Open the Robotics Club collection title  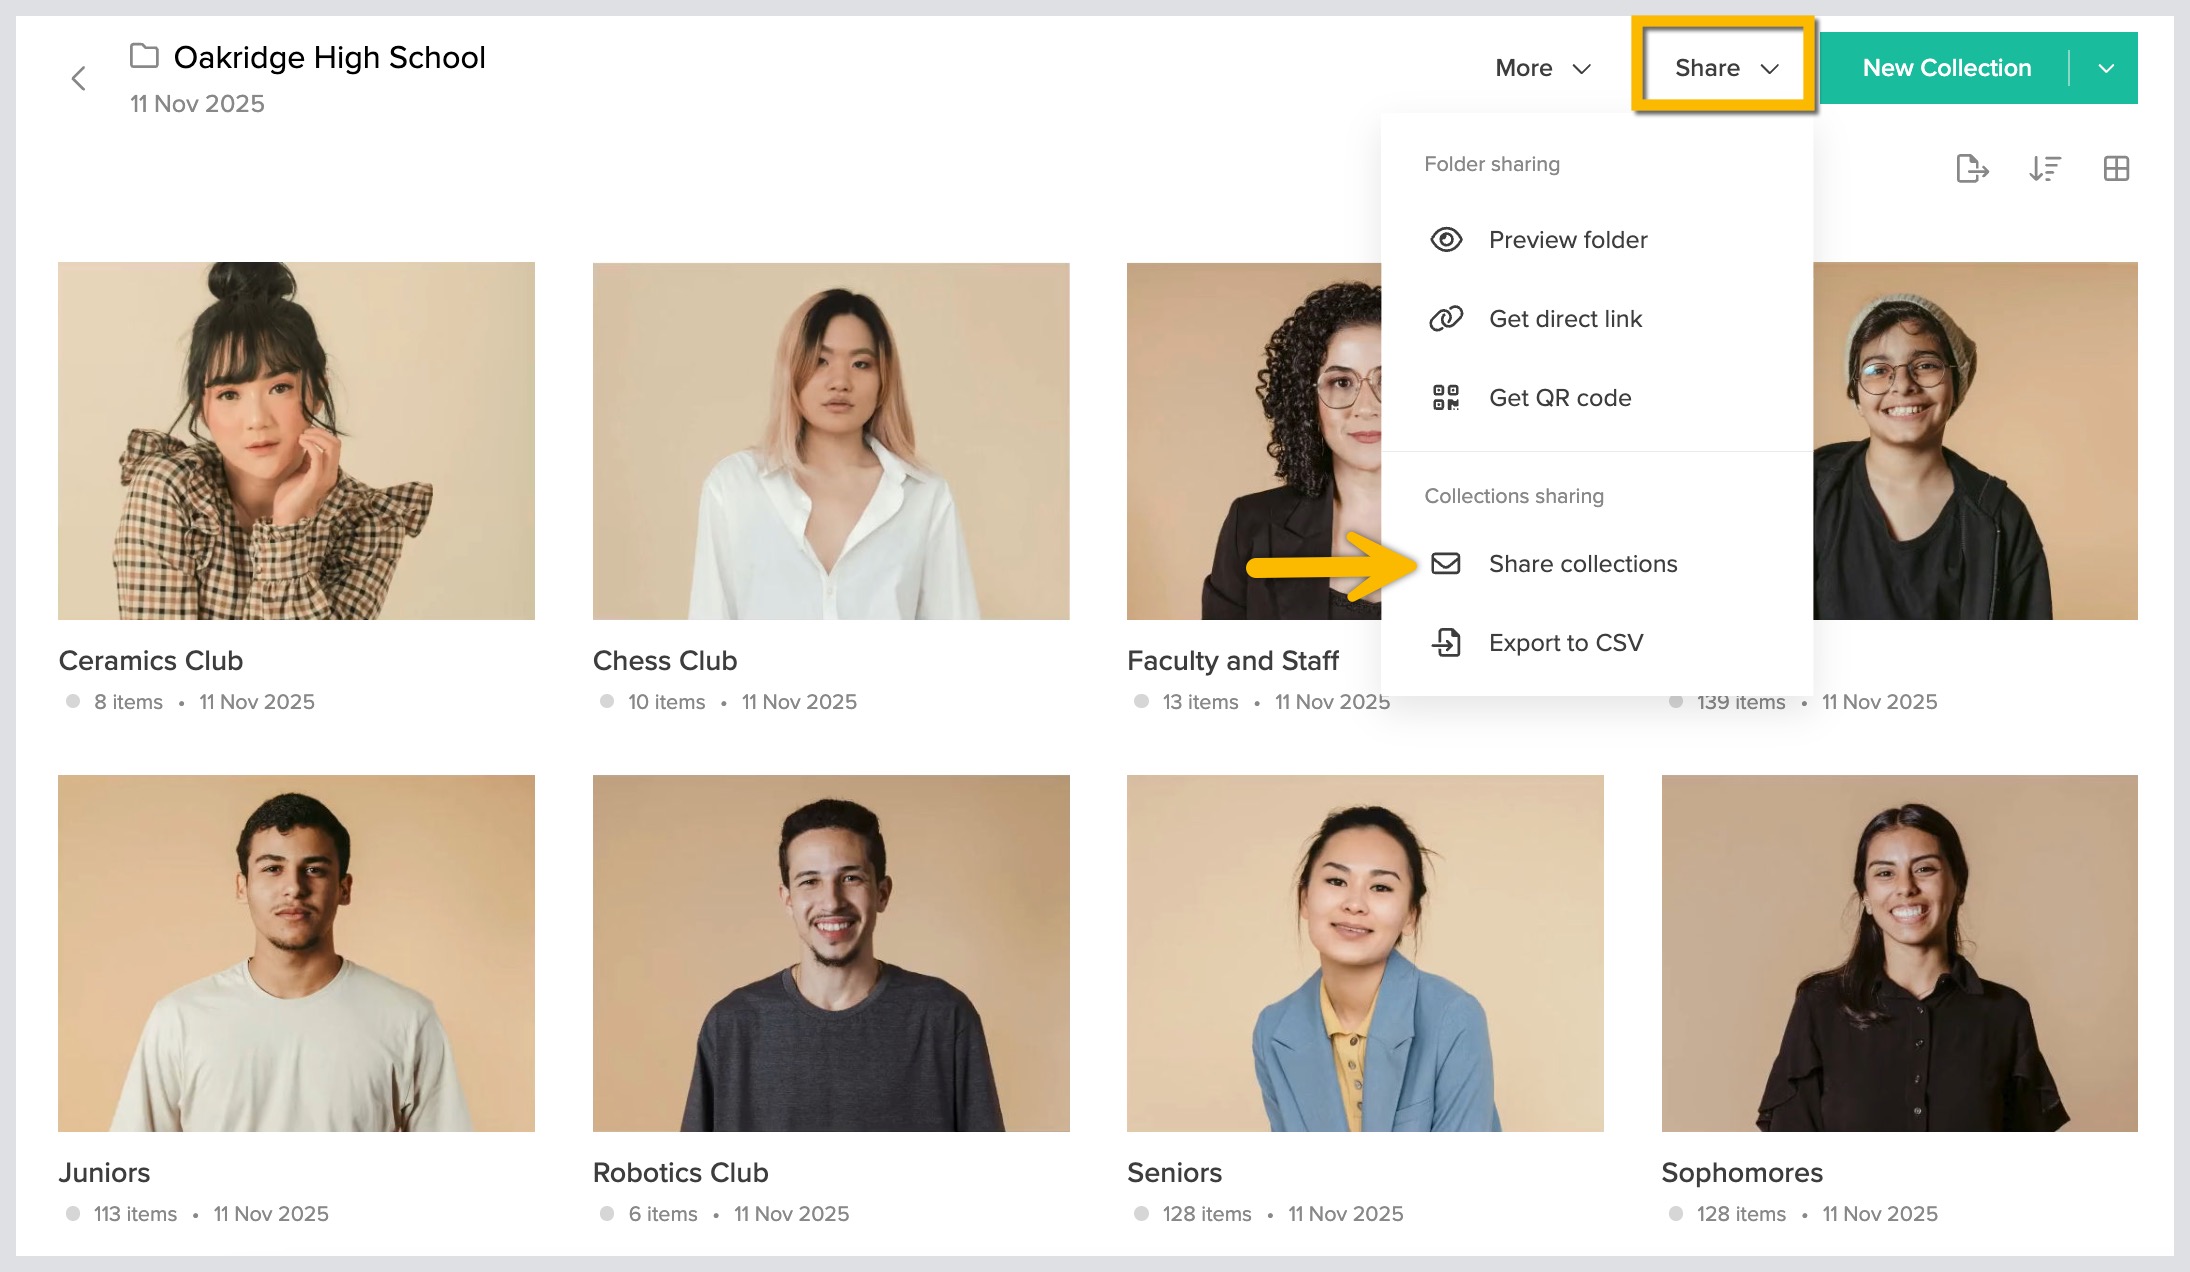pyautogui.click(x=681, y=1173)
